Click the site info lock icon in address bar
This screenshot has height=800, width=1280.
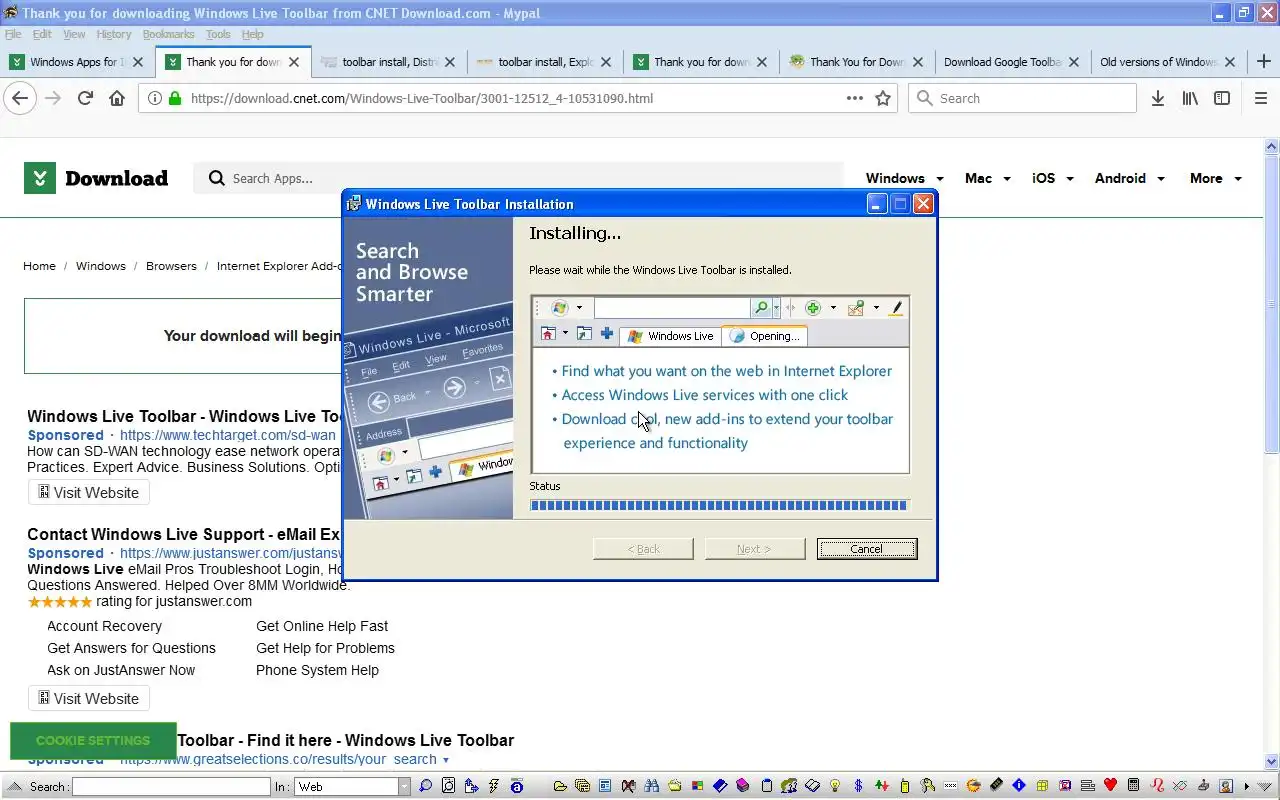pos(175,98)
